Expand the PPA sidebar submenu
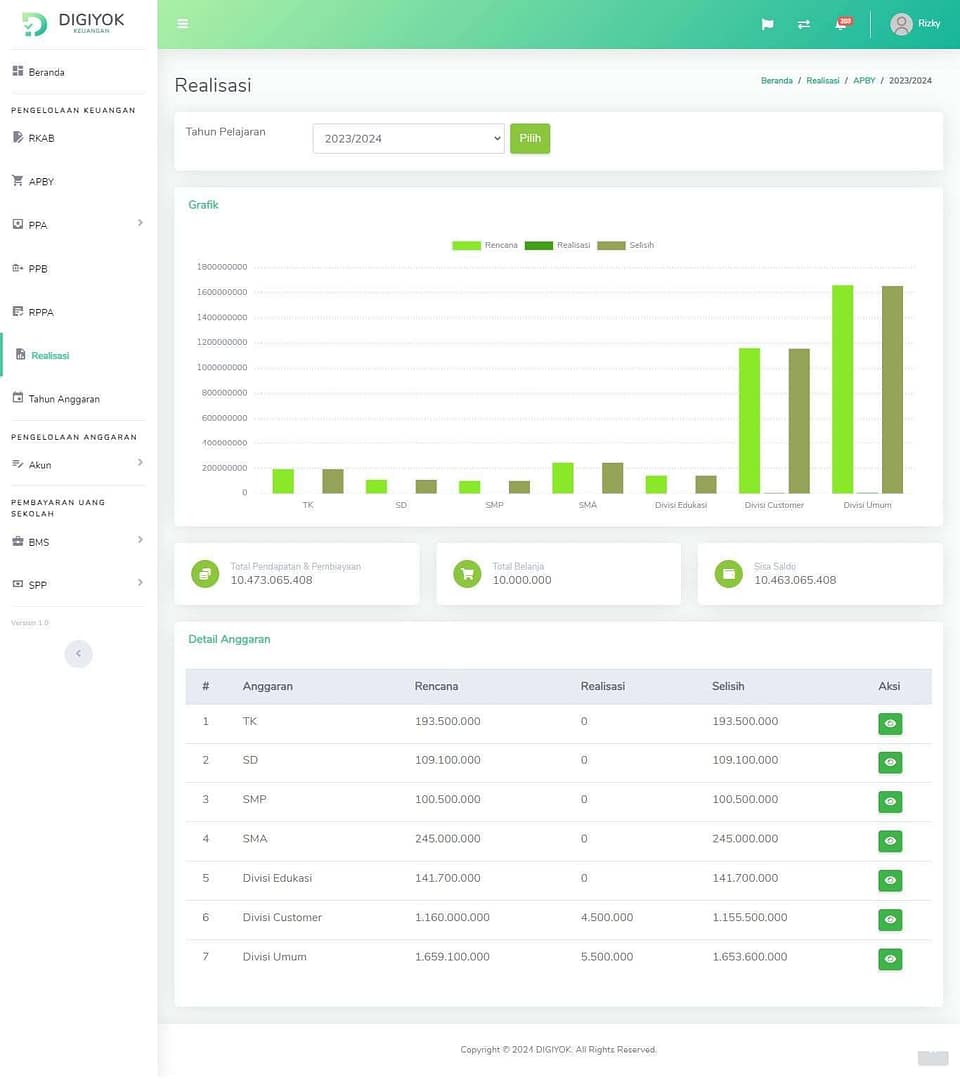The width and height of the screenshot is (960, 1079). [x=140, y=223]
